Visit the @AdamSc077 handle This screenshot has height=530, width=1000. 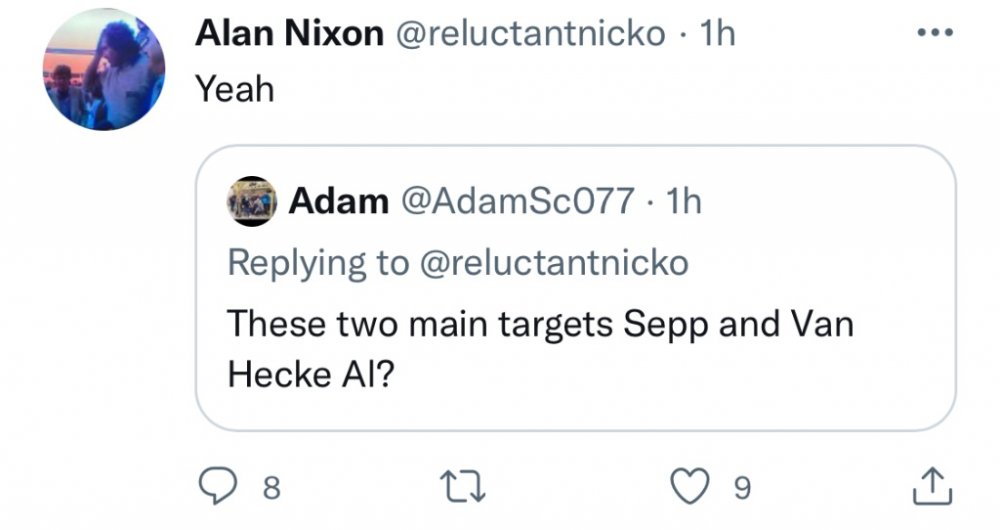pyautogui.click(x=516, y=202)
